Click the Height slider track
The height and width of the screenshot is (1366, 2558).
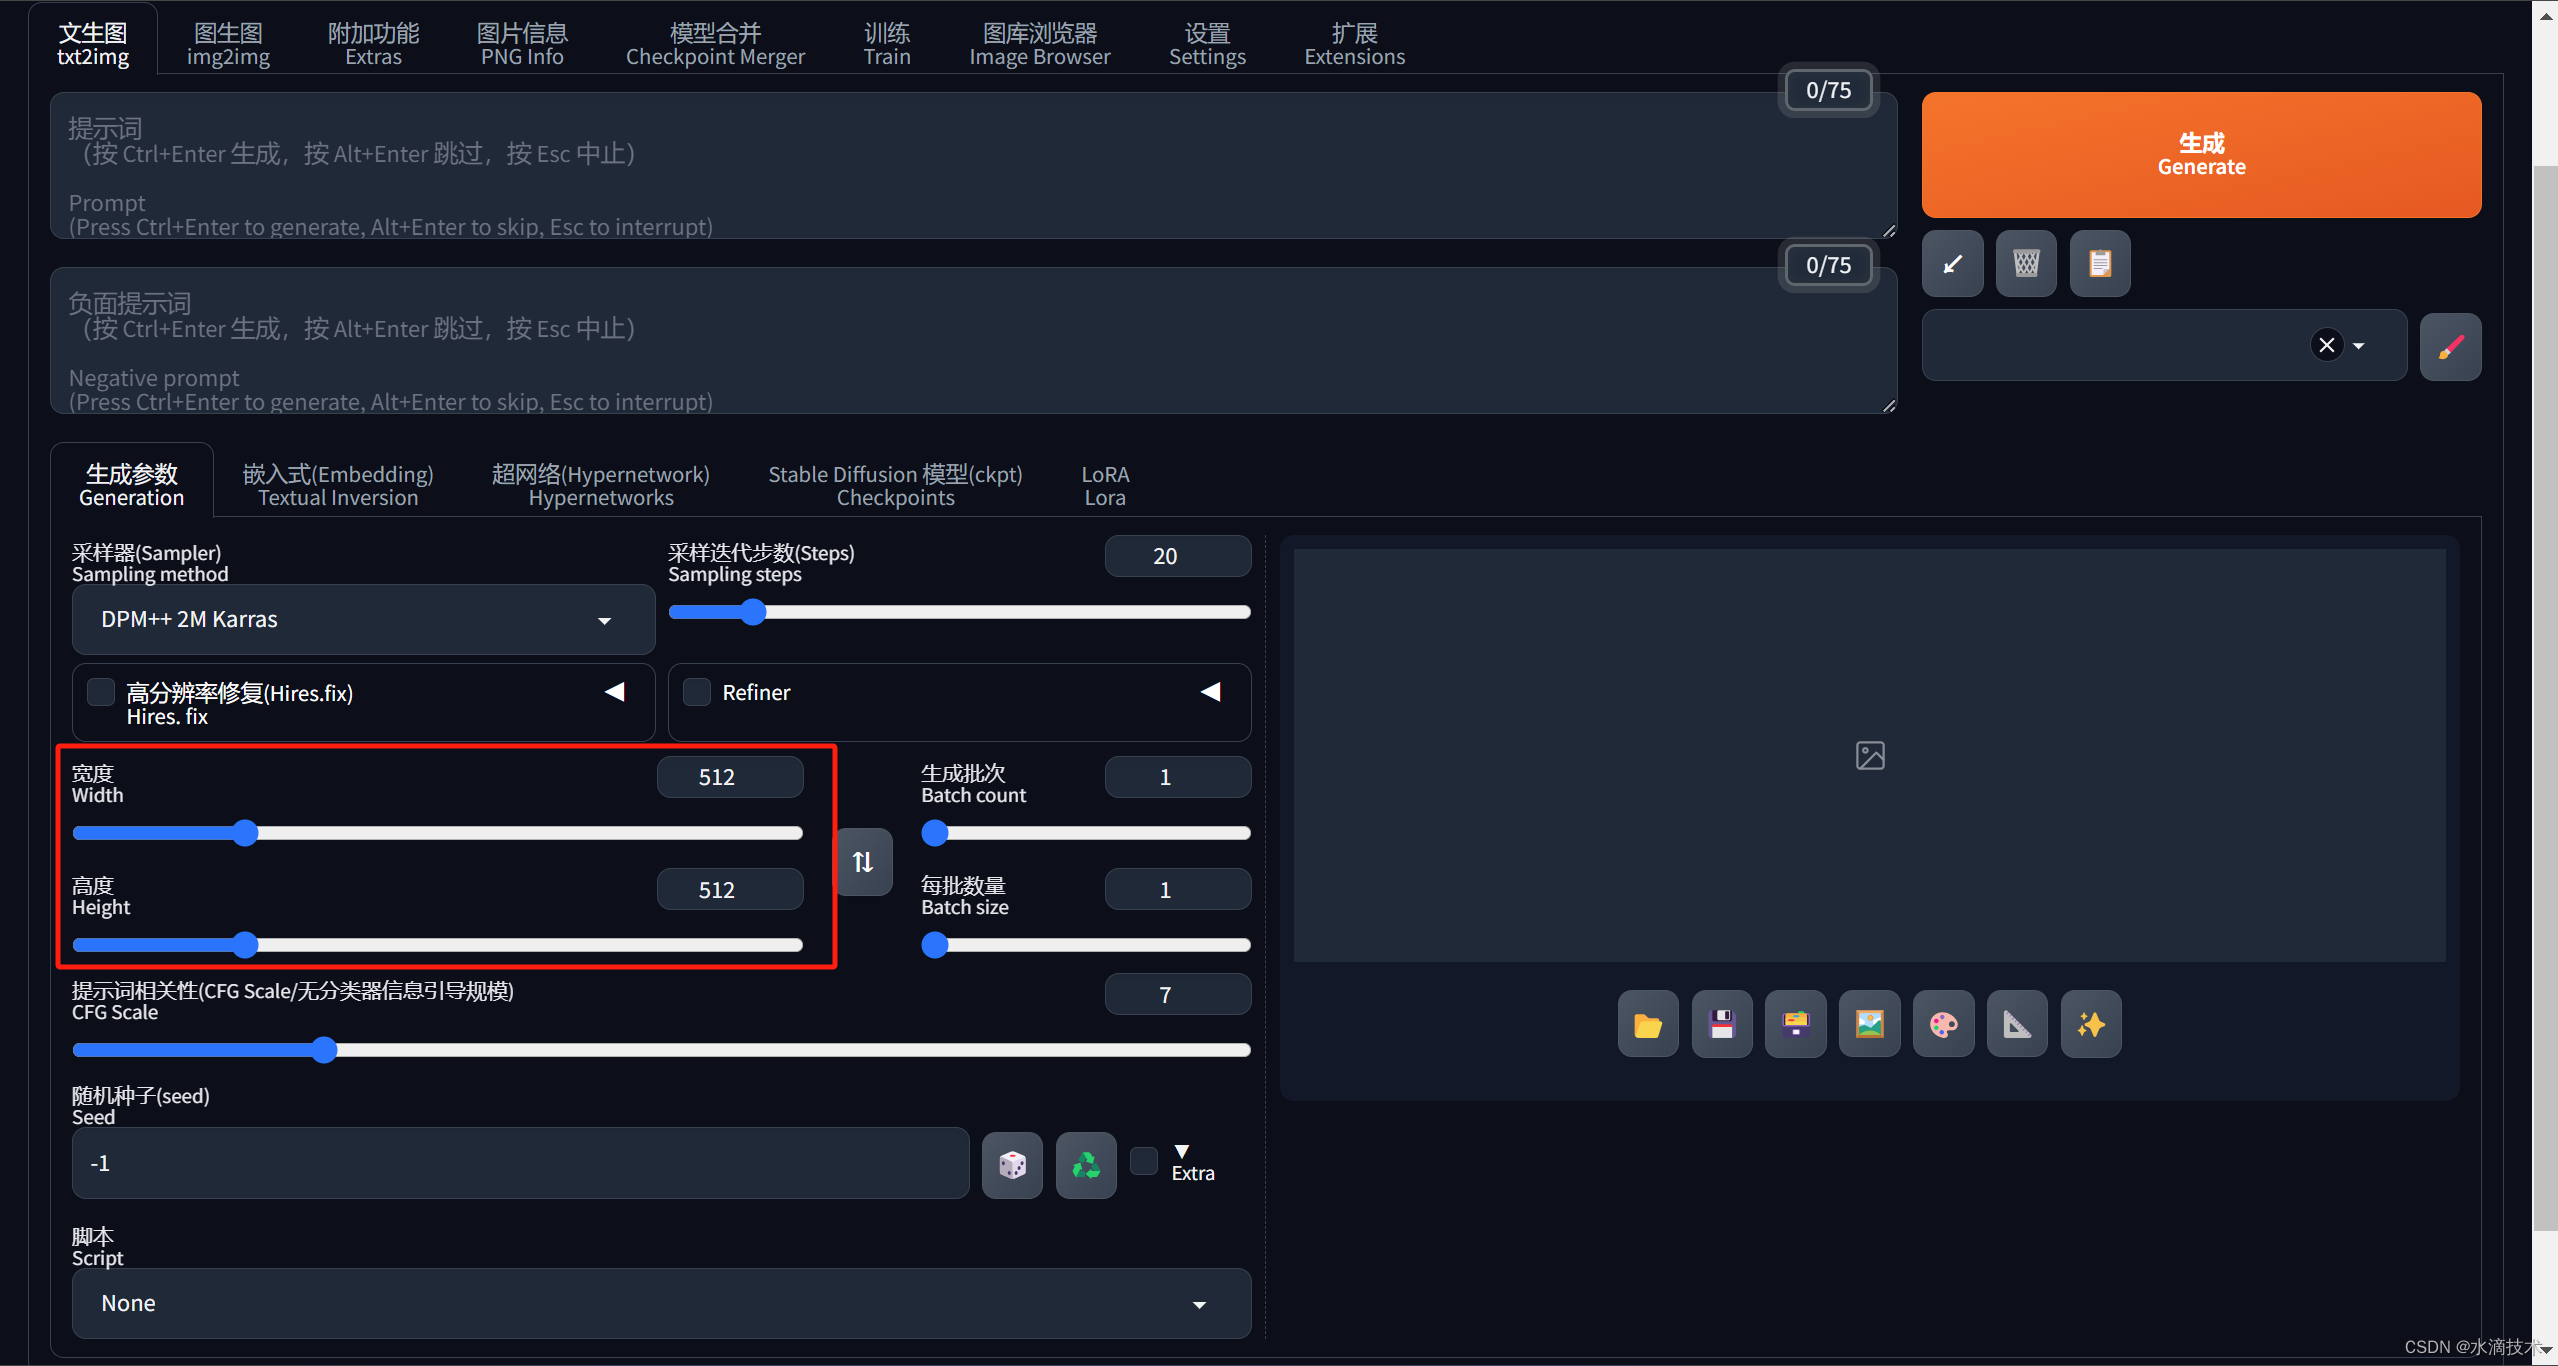pyautogui.click(x=437, y=945)
